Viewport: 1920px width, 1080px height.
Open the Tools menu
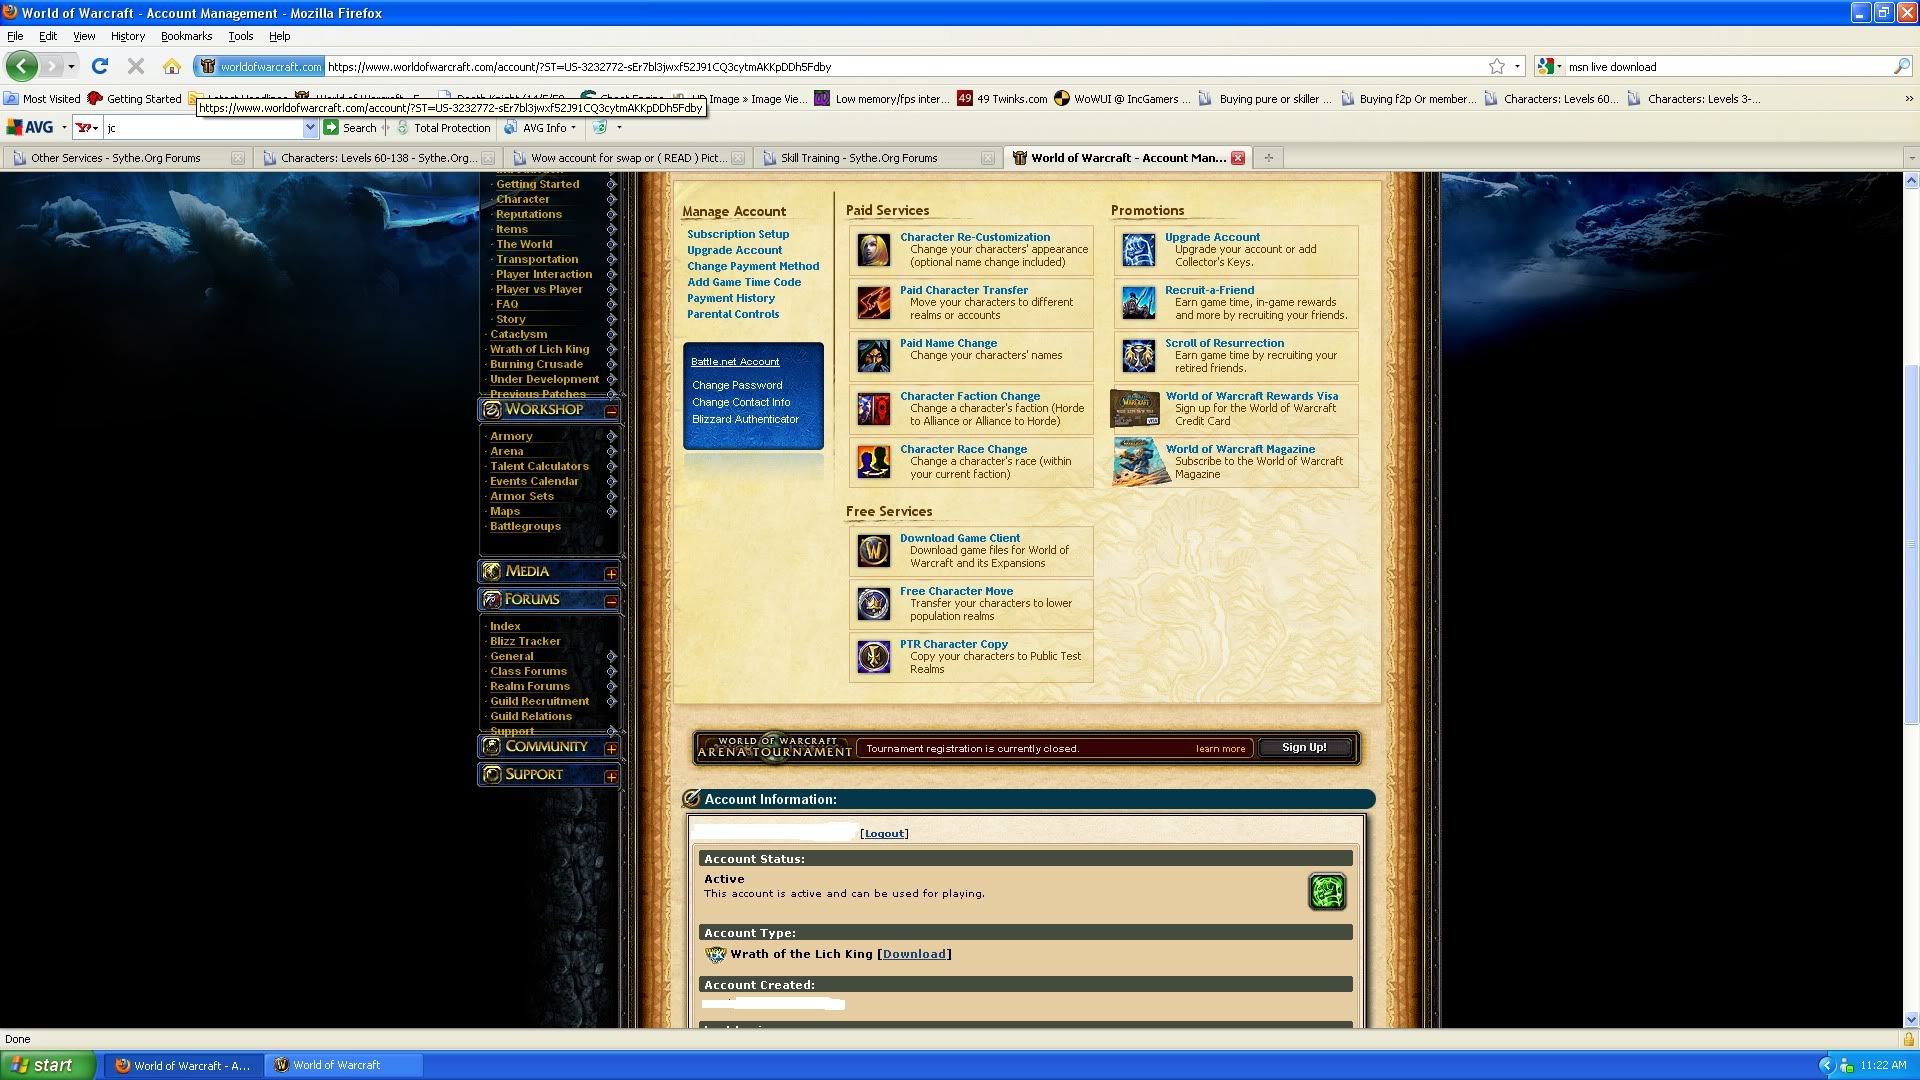pos(240,36)
